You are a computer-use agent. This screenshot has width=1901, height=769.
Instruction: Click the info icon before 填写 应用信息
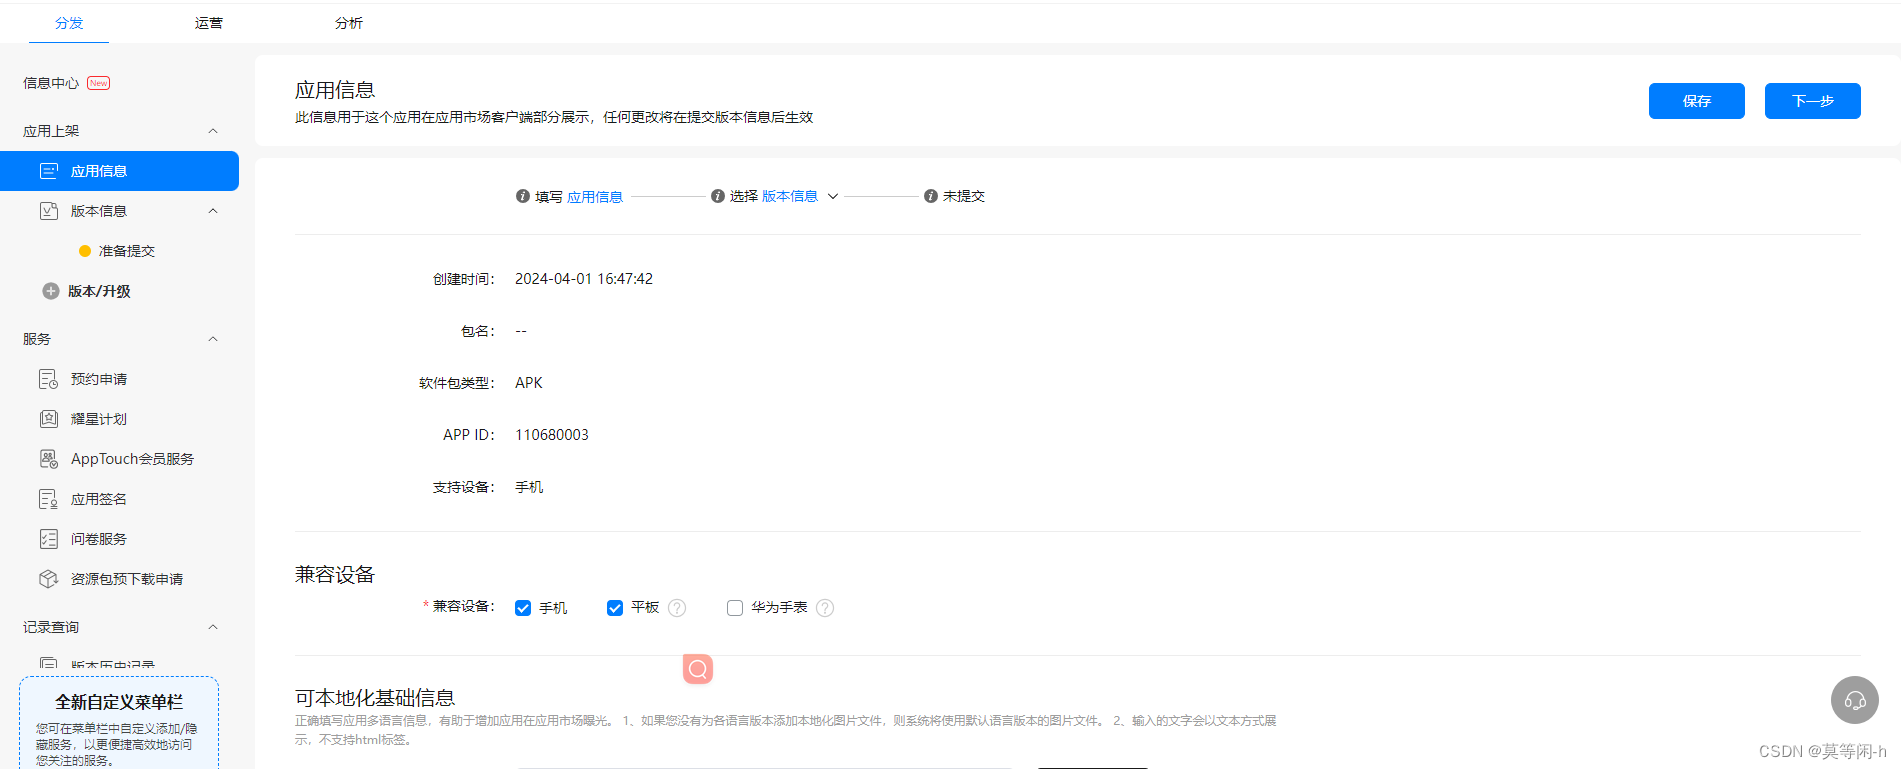522,196
